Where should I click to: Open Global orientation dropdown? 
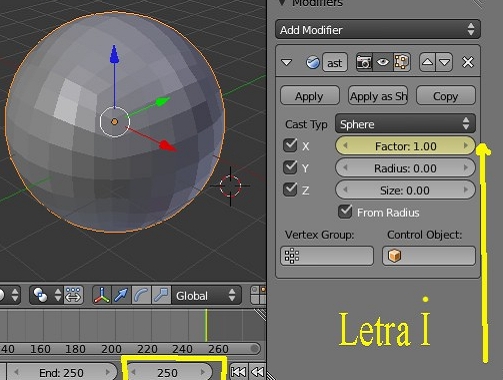point(206,295)
